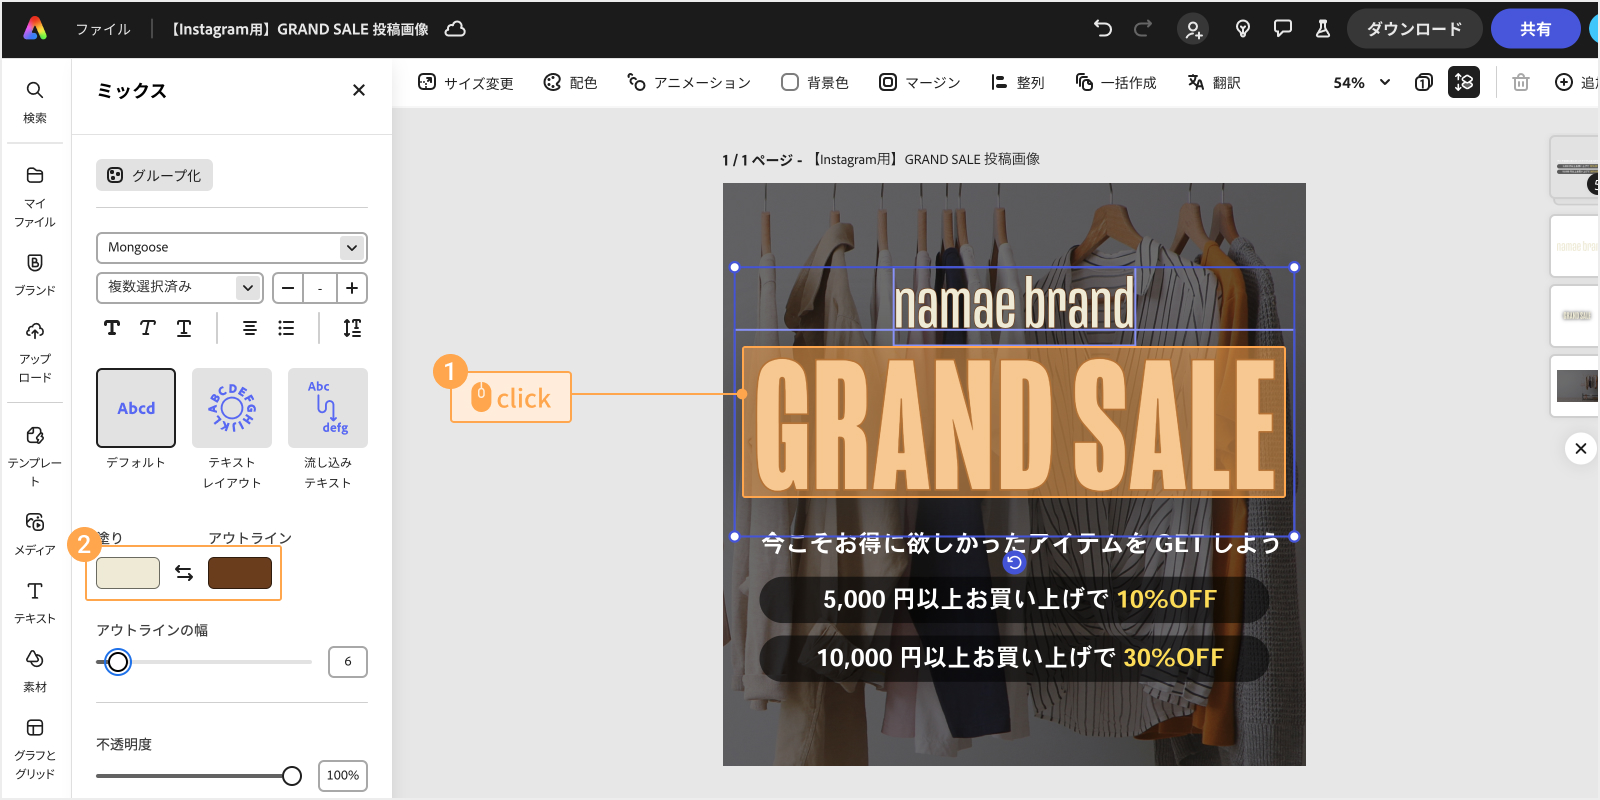
Task: Open the ファイル menu
Action: (x=103, y=29)
